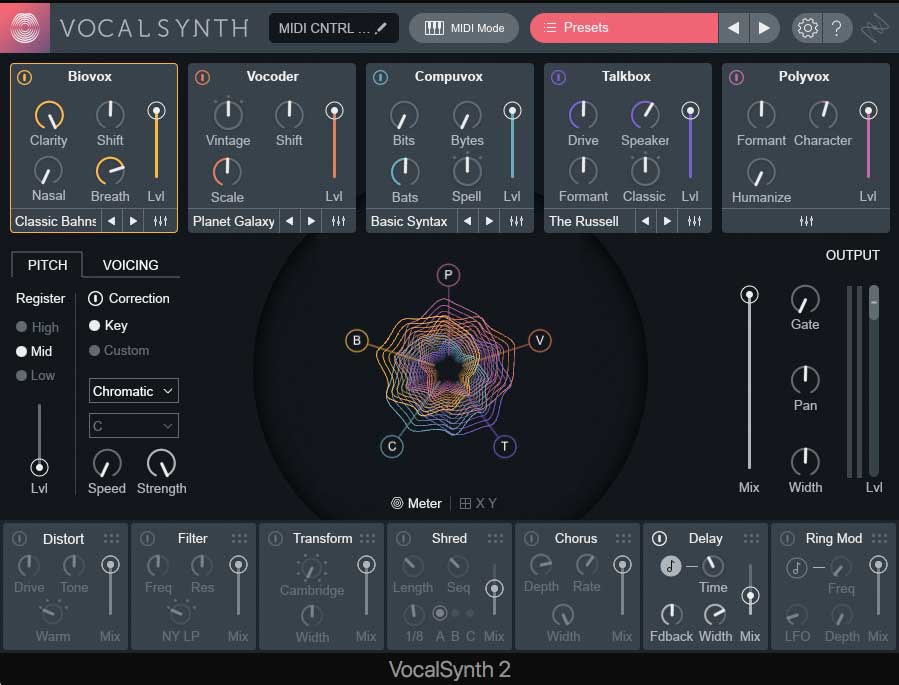The height and width of the screenshot is (685, 899).
Task: Click the output Mix slider handle
Action: [749, 295]
